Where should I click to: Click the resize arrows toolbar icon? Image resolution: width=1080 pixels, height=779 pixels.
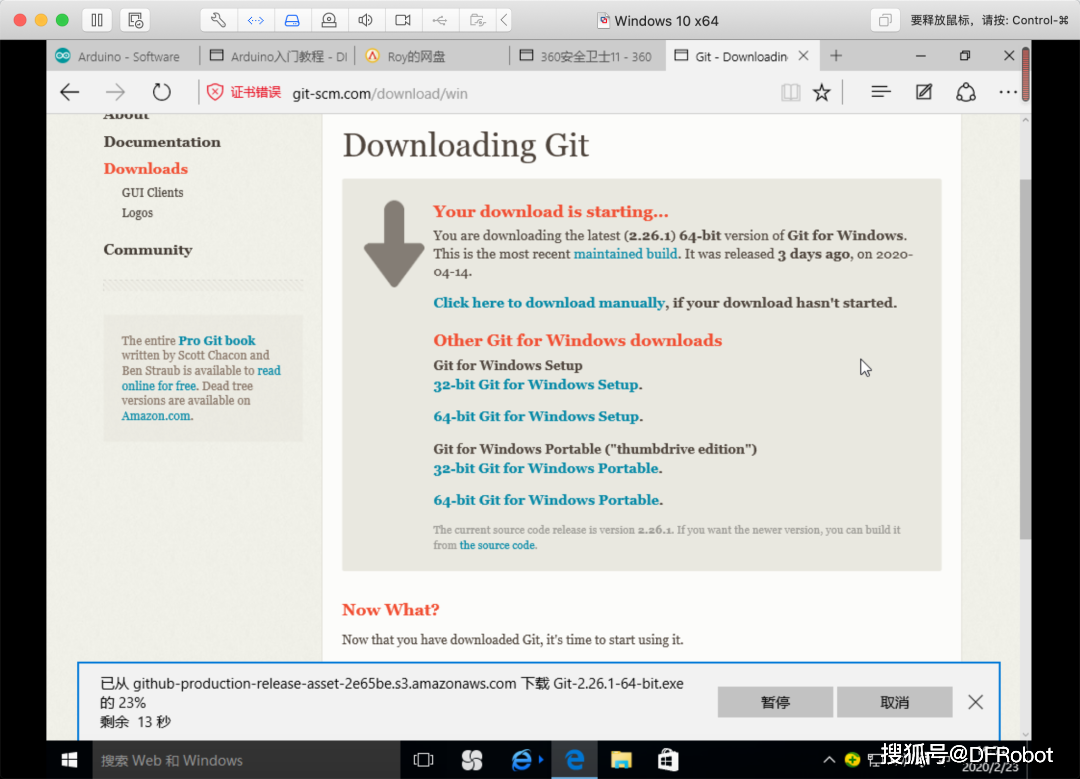coord(256,20)
